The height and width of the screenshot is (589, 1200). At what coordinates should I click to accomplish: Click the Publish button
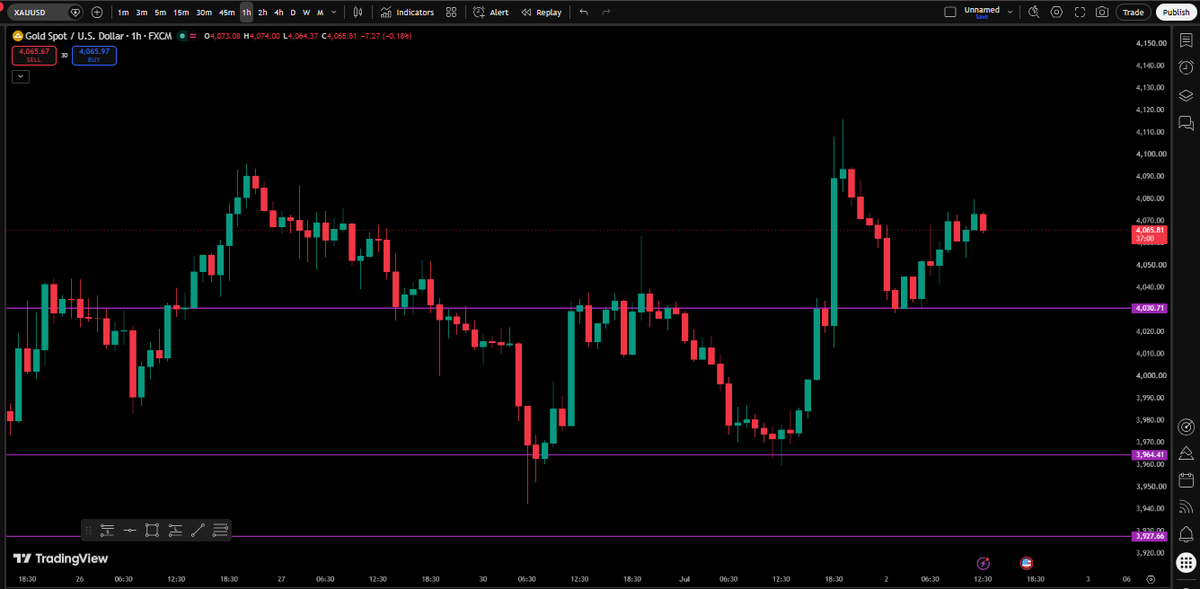[1175, 12]
